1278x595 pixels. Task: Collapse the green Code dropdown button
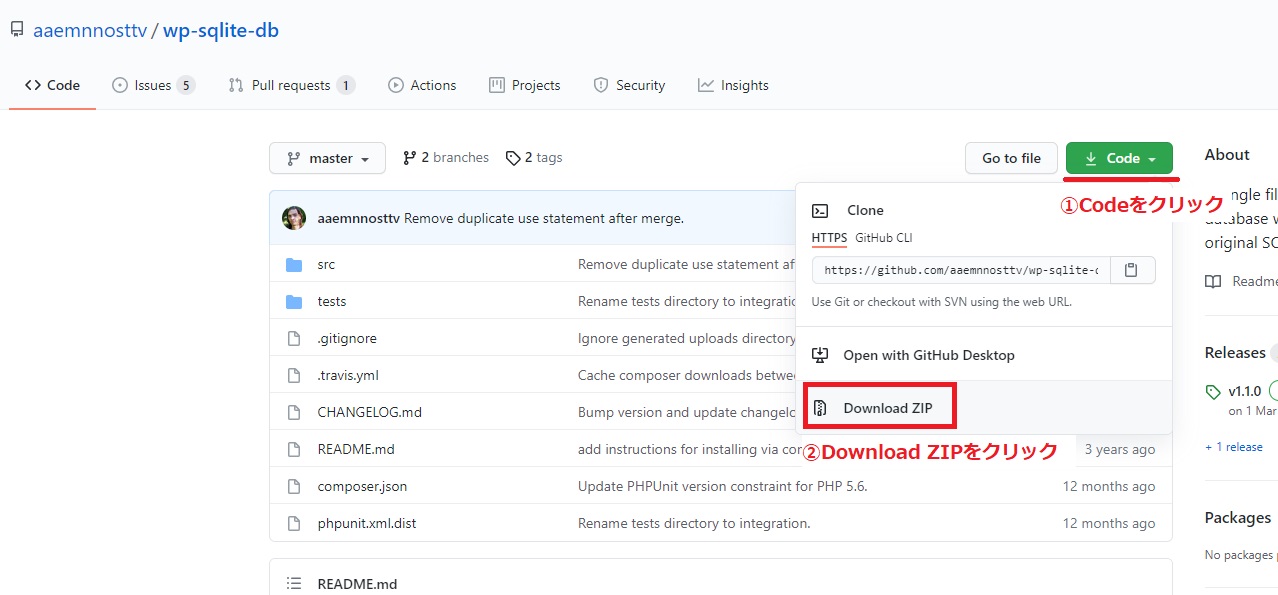1119,158
